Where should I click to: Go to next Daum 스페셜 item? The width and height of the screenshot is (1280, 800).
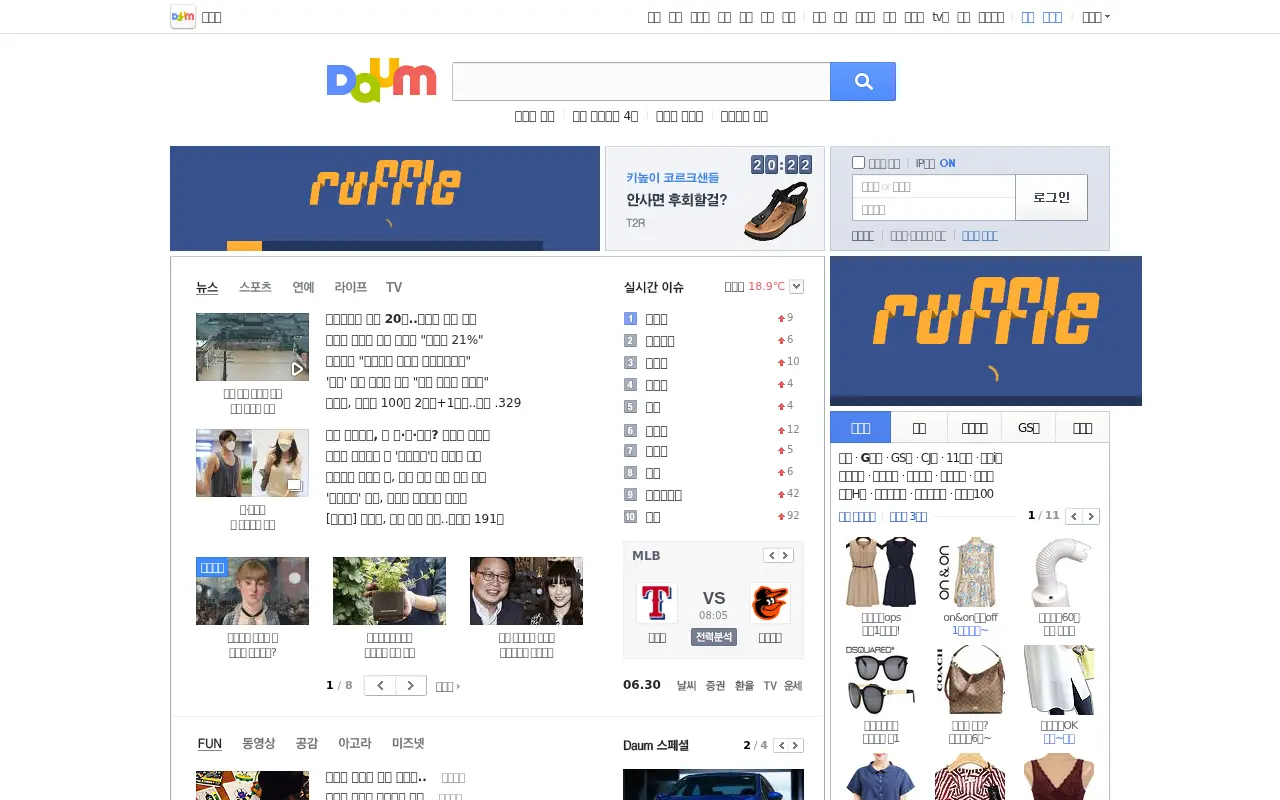tap(796, 745)
